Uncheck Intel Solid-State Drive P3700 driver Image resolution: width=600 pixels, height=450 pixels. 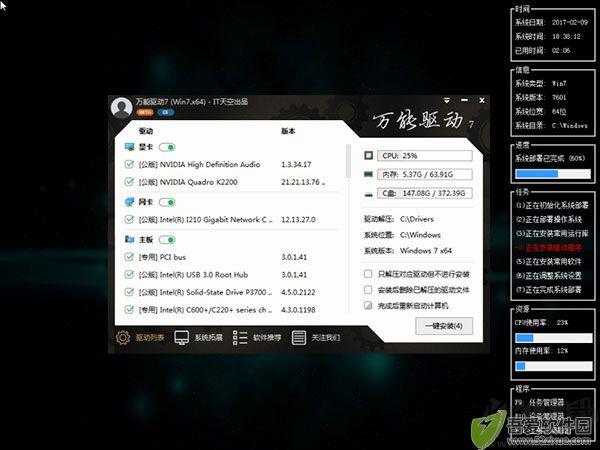[x=129, y=292]
